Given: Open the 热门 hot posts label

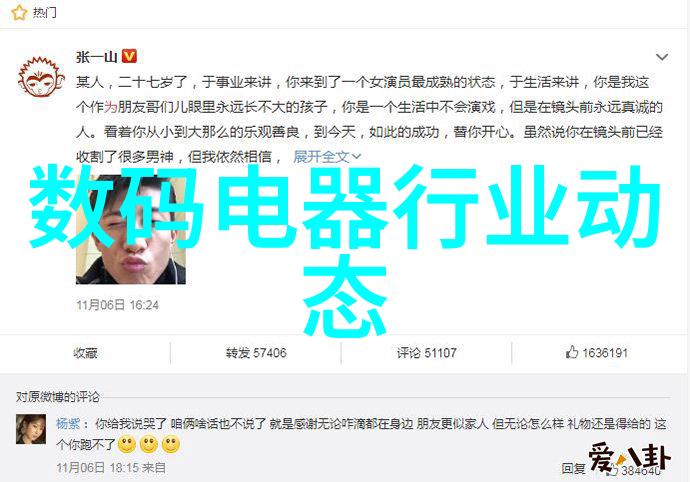Looking at the screenshot, I should click(x=45, y=13).
